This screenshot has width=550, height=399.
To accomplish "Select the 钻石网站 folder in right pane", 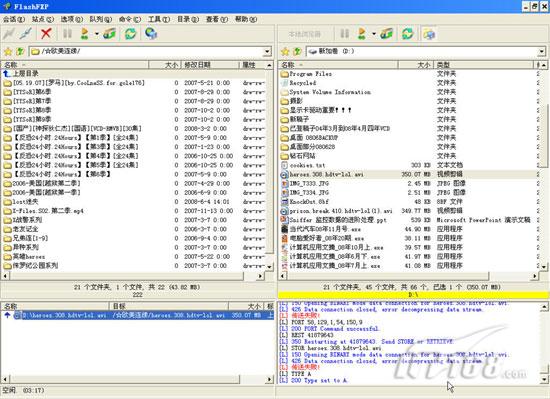I will pos(298,156).
